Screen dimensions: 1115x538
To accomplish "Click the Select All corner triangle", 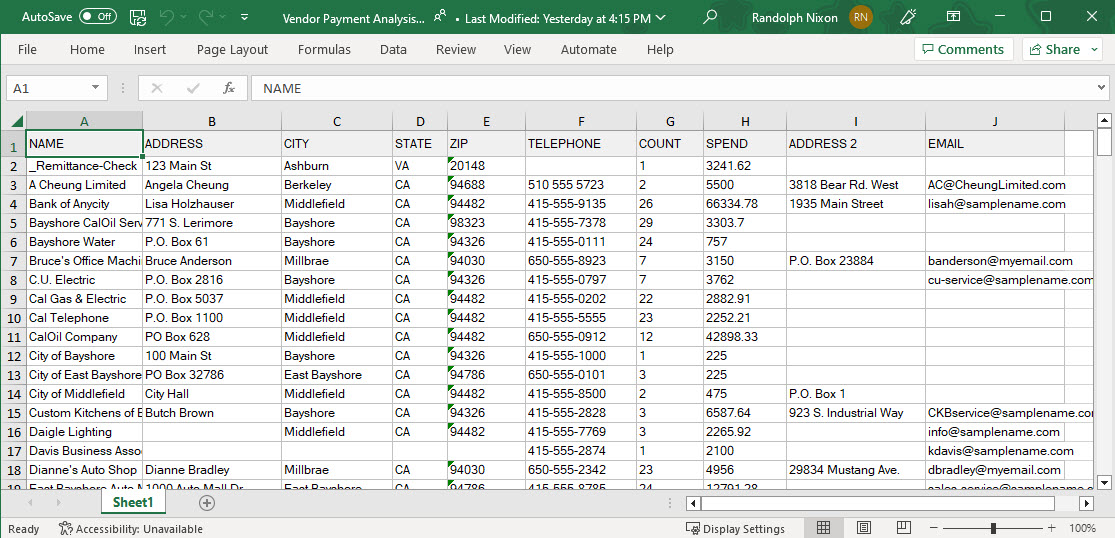I will click(x=17, y=121).
